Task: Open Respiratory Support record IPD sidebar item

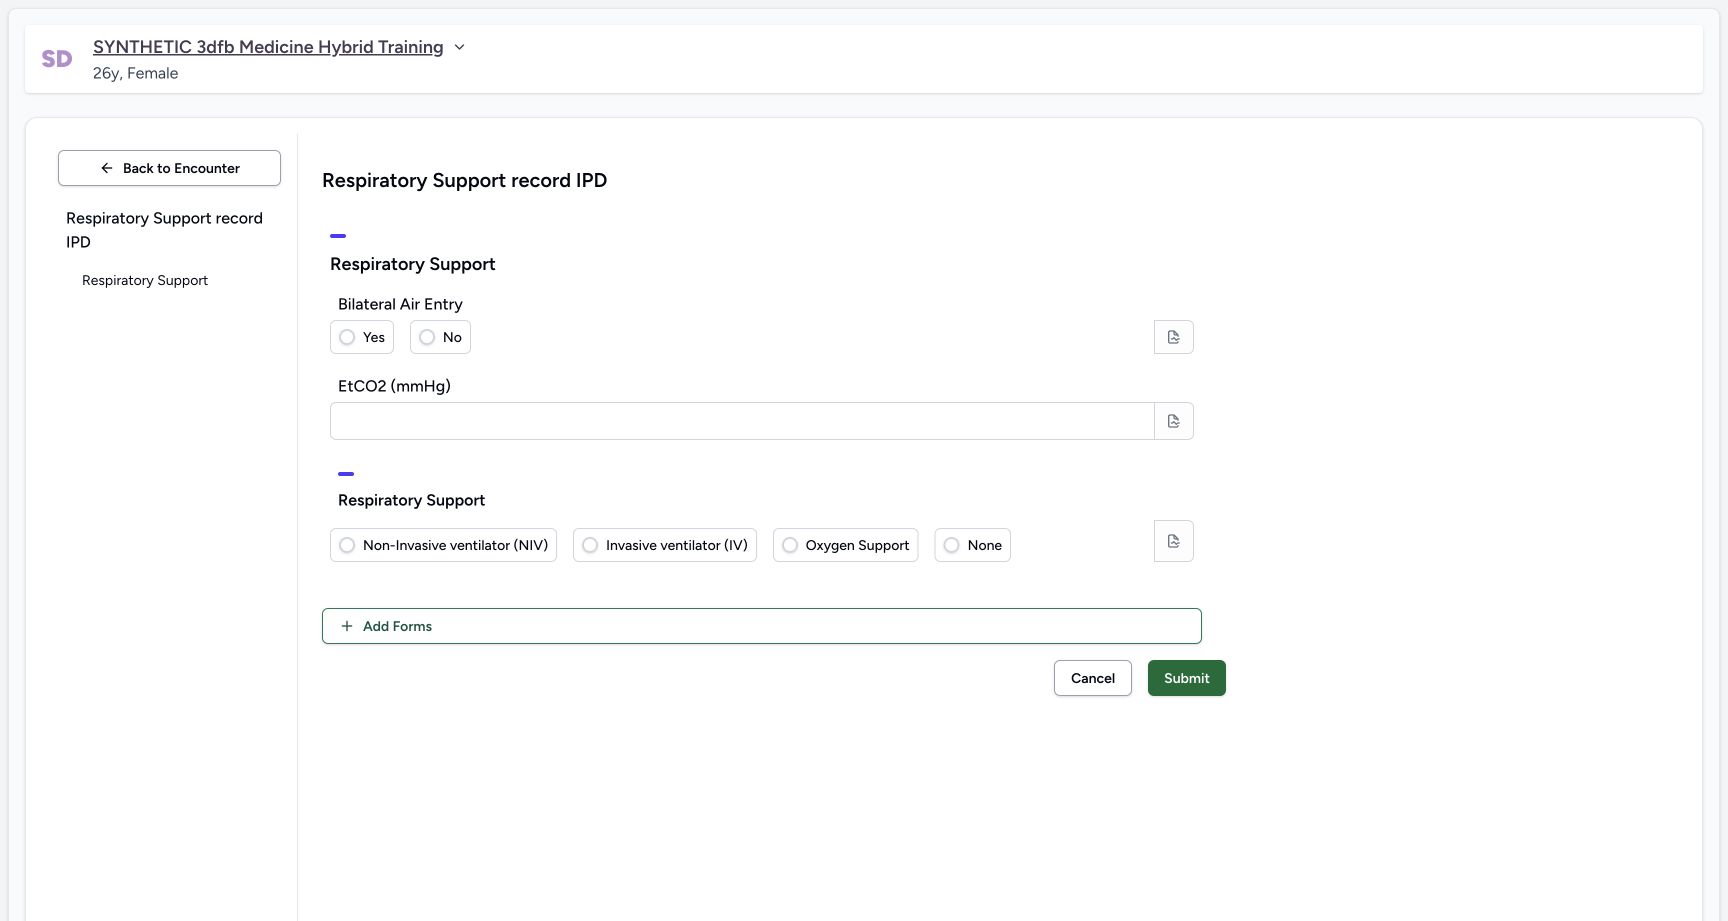Action: point(164,230)
